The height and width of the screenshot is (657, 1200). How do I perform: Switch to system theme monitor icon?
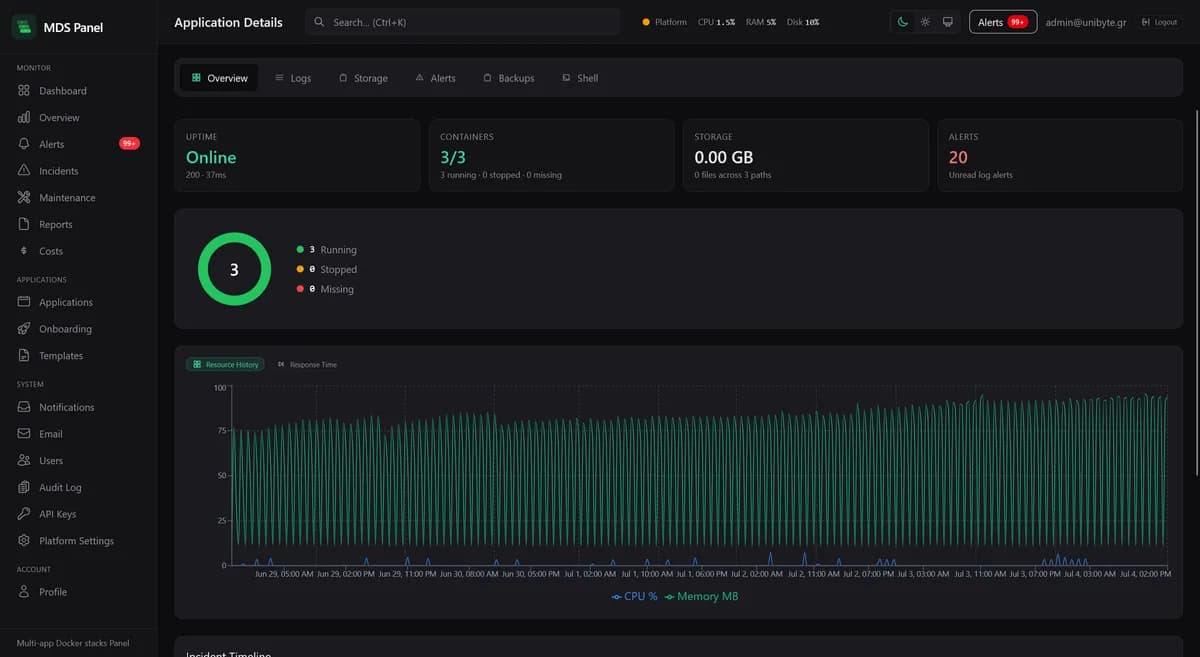tap(948, 22)
